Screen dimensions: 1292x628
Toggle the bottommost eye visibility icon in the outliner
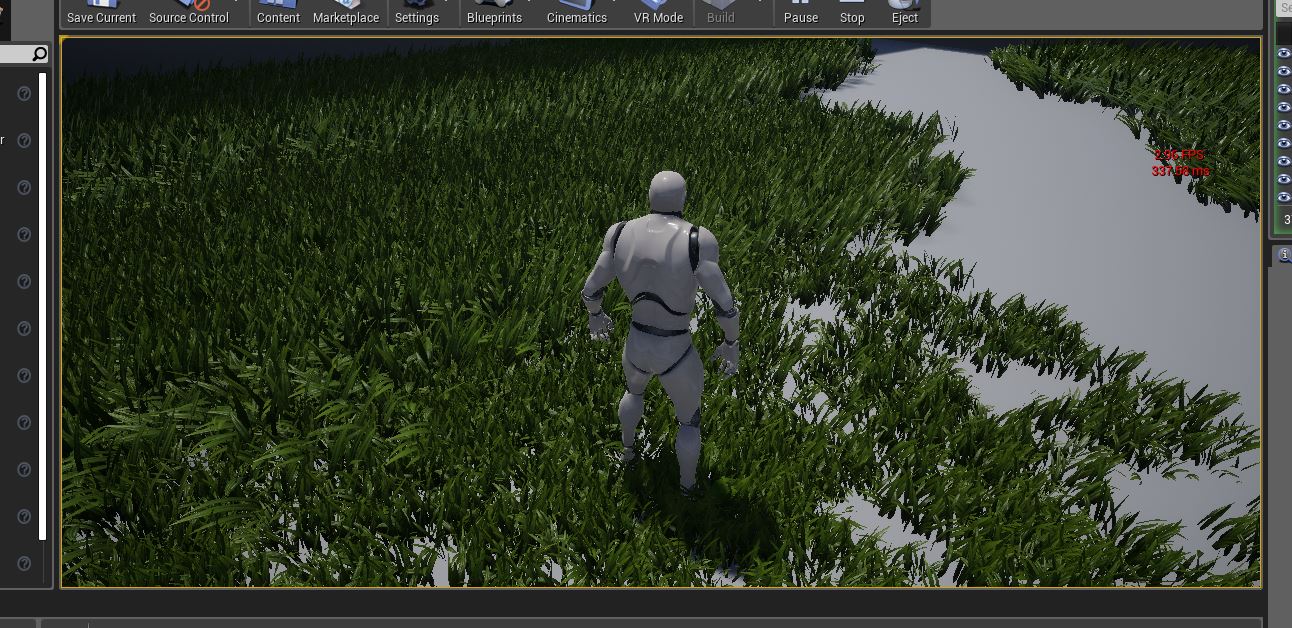[1284, 198]
